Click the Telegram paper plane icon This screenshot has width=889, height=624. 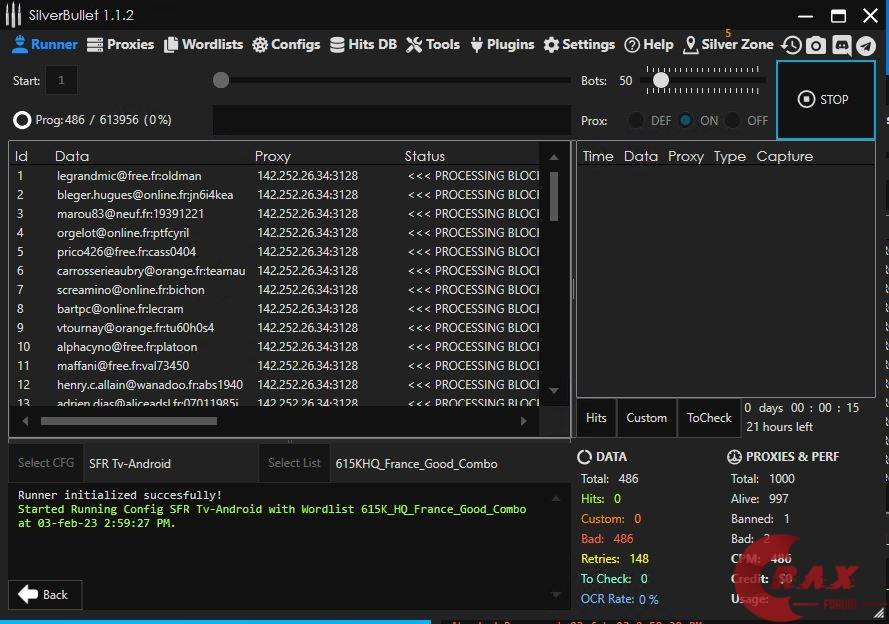(x=866, y=45)
